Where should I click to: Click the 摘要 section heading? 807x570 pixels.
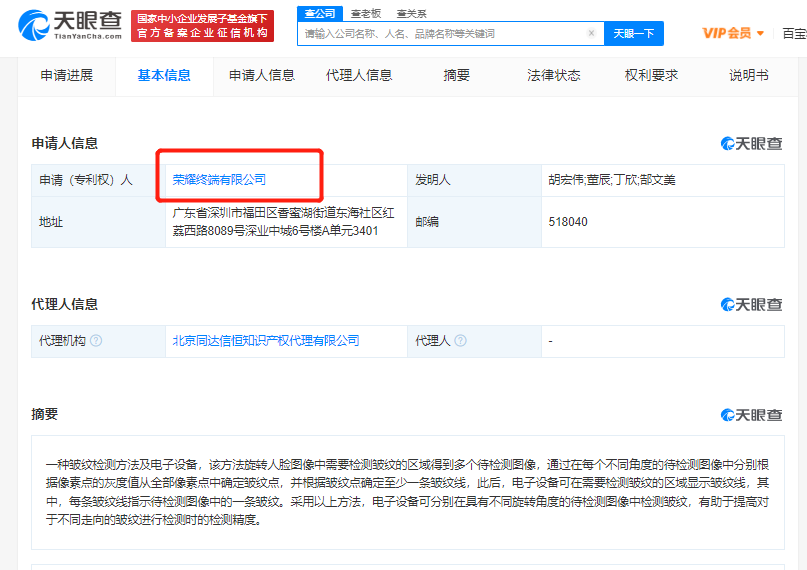click(x=45, y=414)
